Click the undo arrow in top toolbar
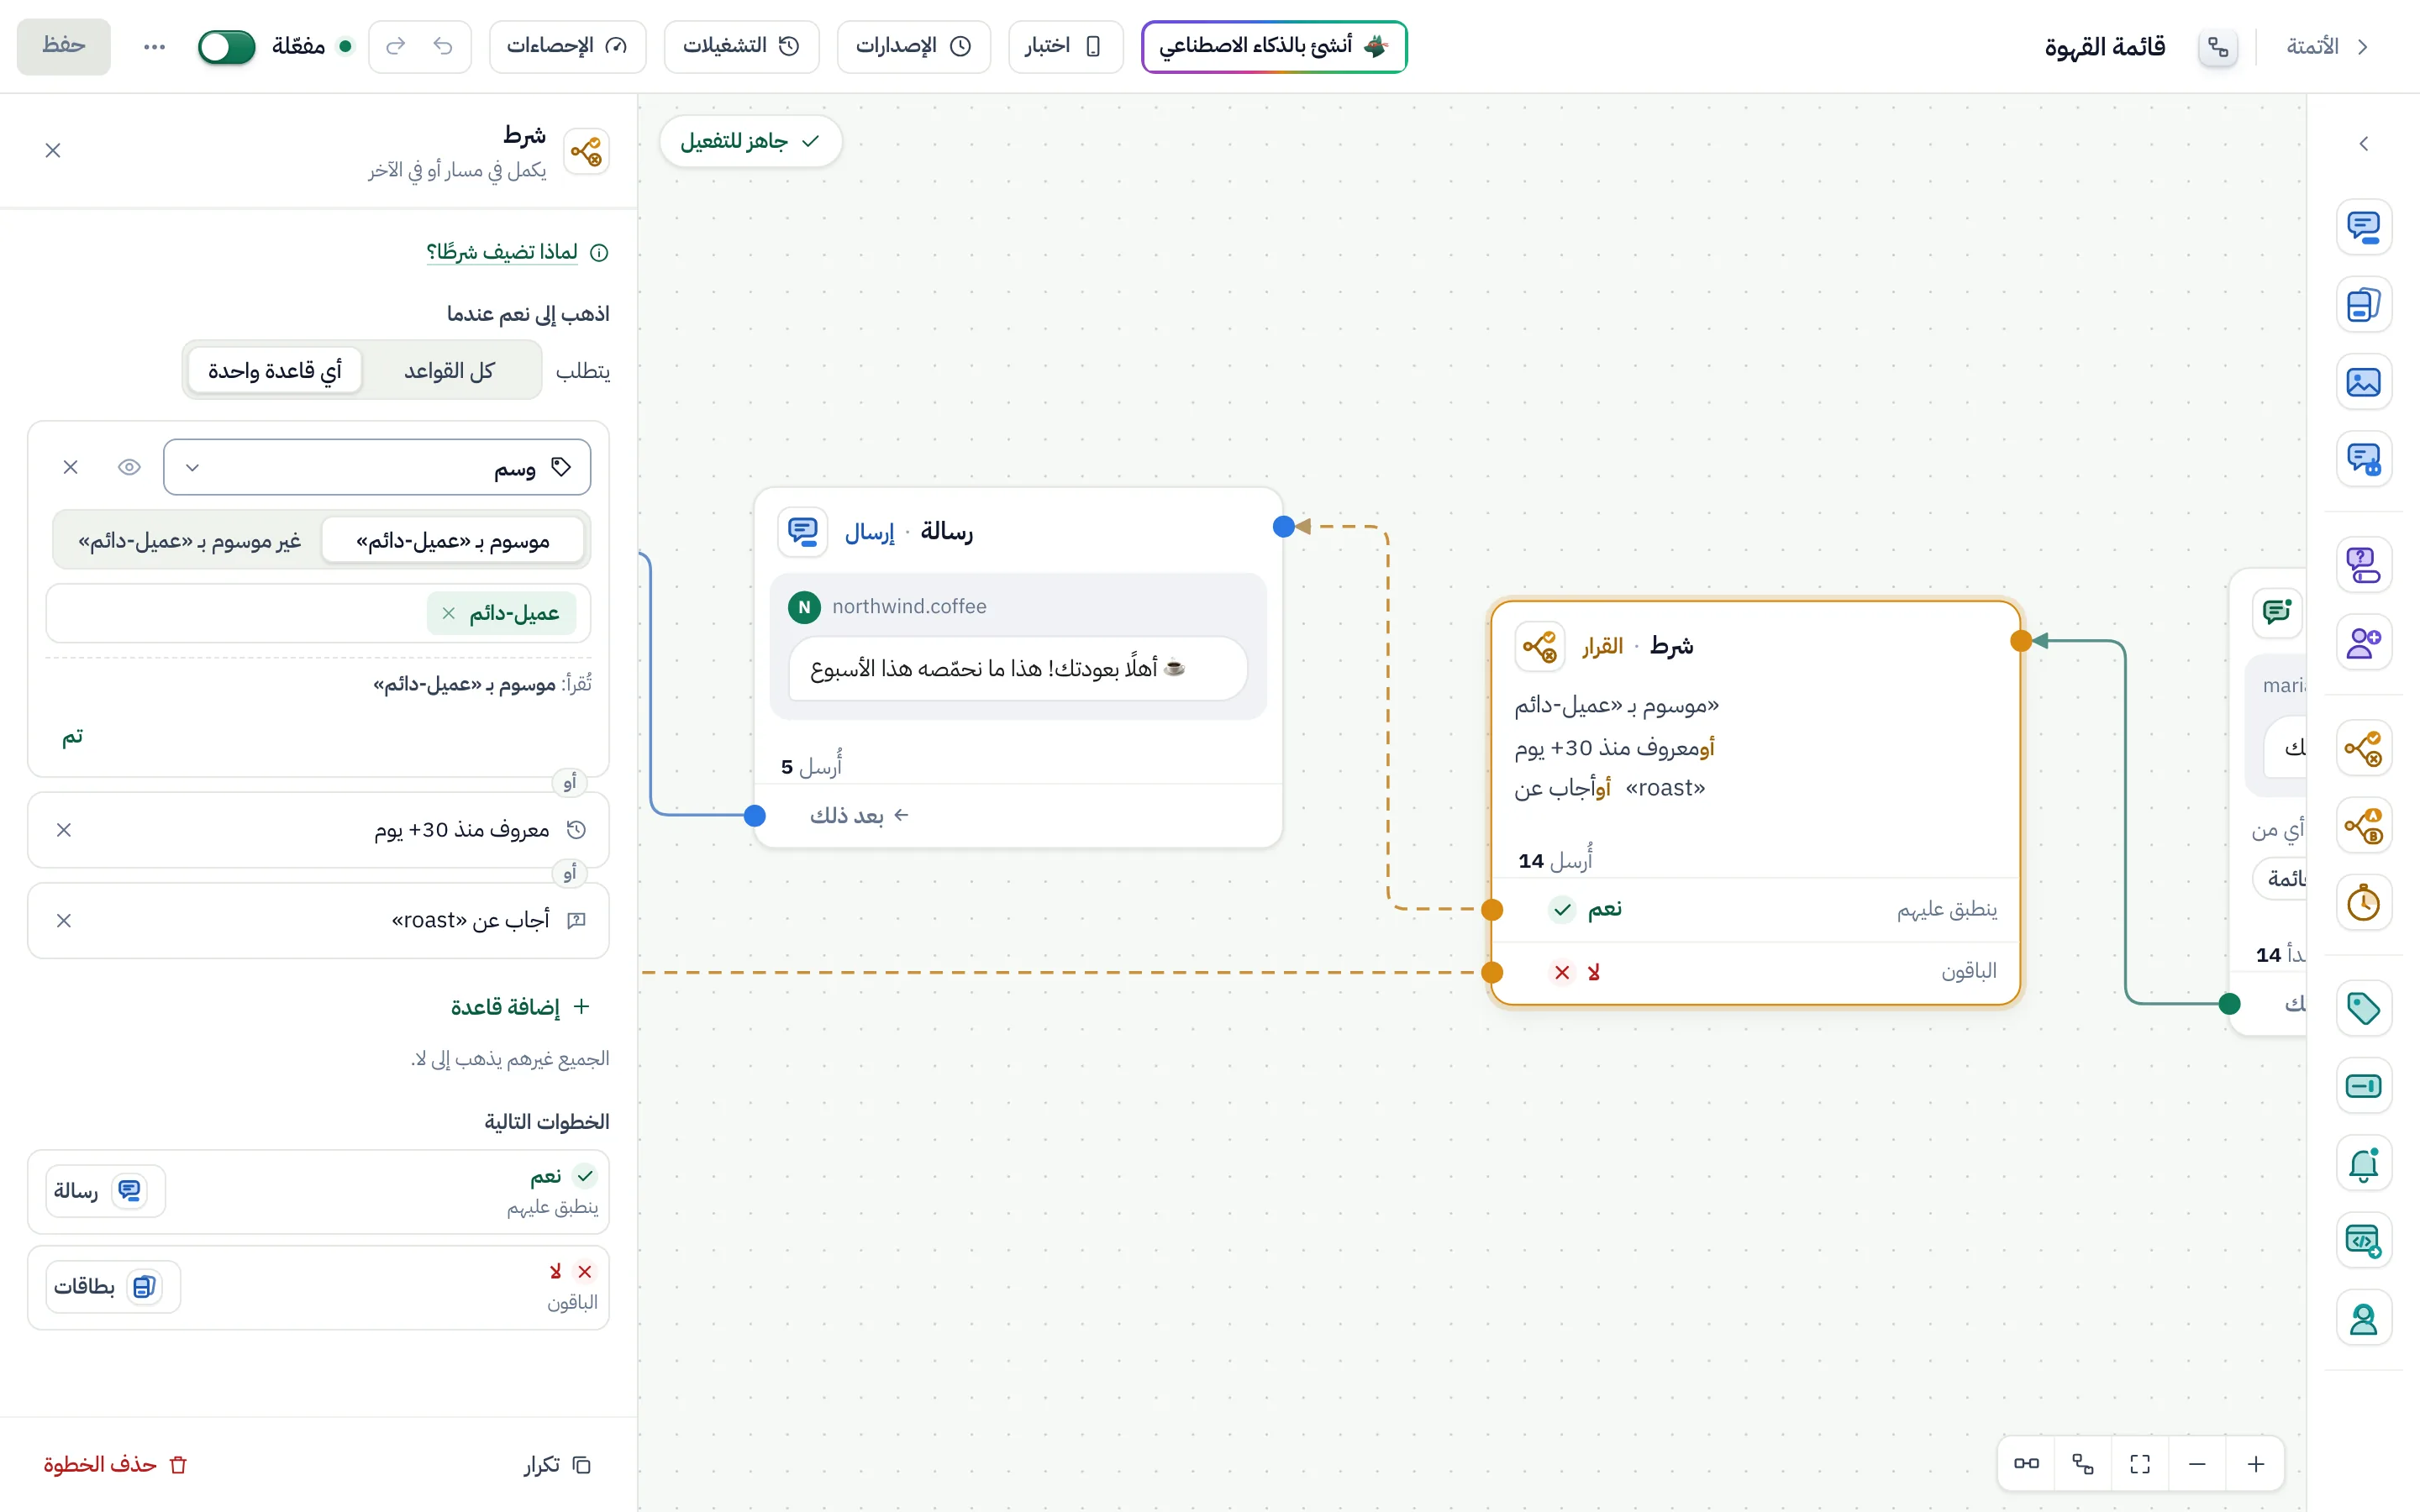The height and width of the screenshot is (1512, 2420). pos(443,46)
